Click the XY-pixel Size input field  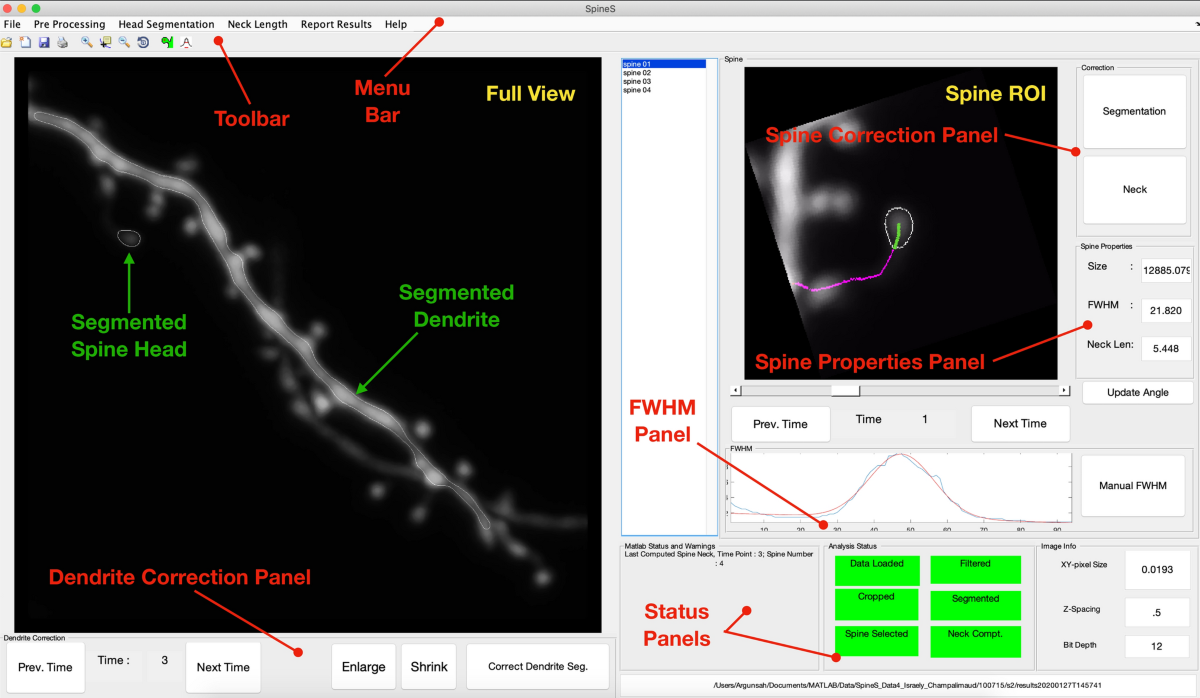tap(1156, 569)
